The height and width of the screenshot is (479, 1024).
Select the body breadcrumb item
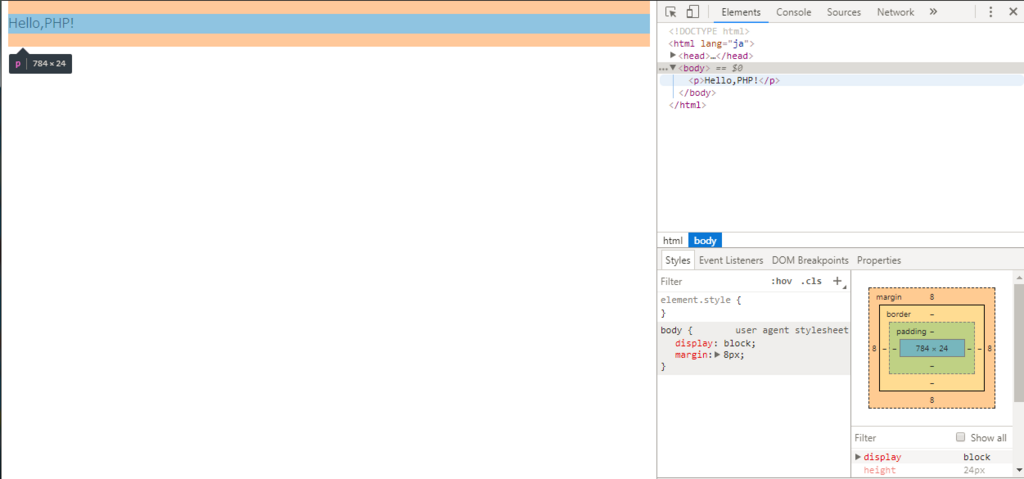[705, 240]
